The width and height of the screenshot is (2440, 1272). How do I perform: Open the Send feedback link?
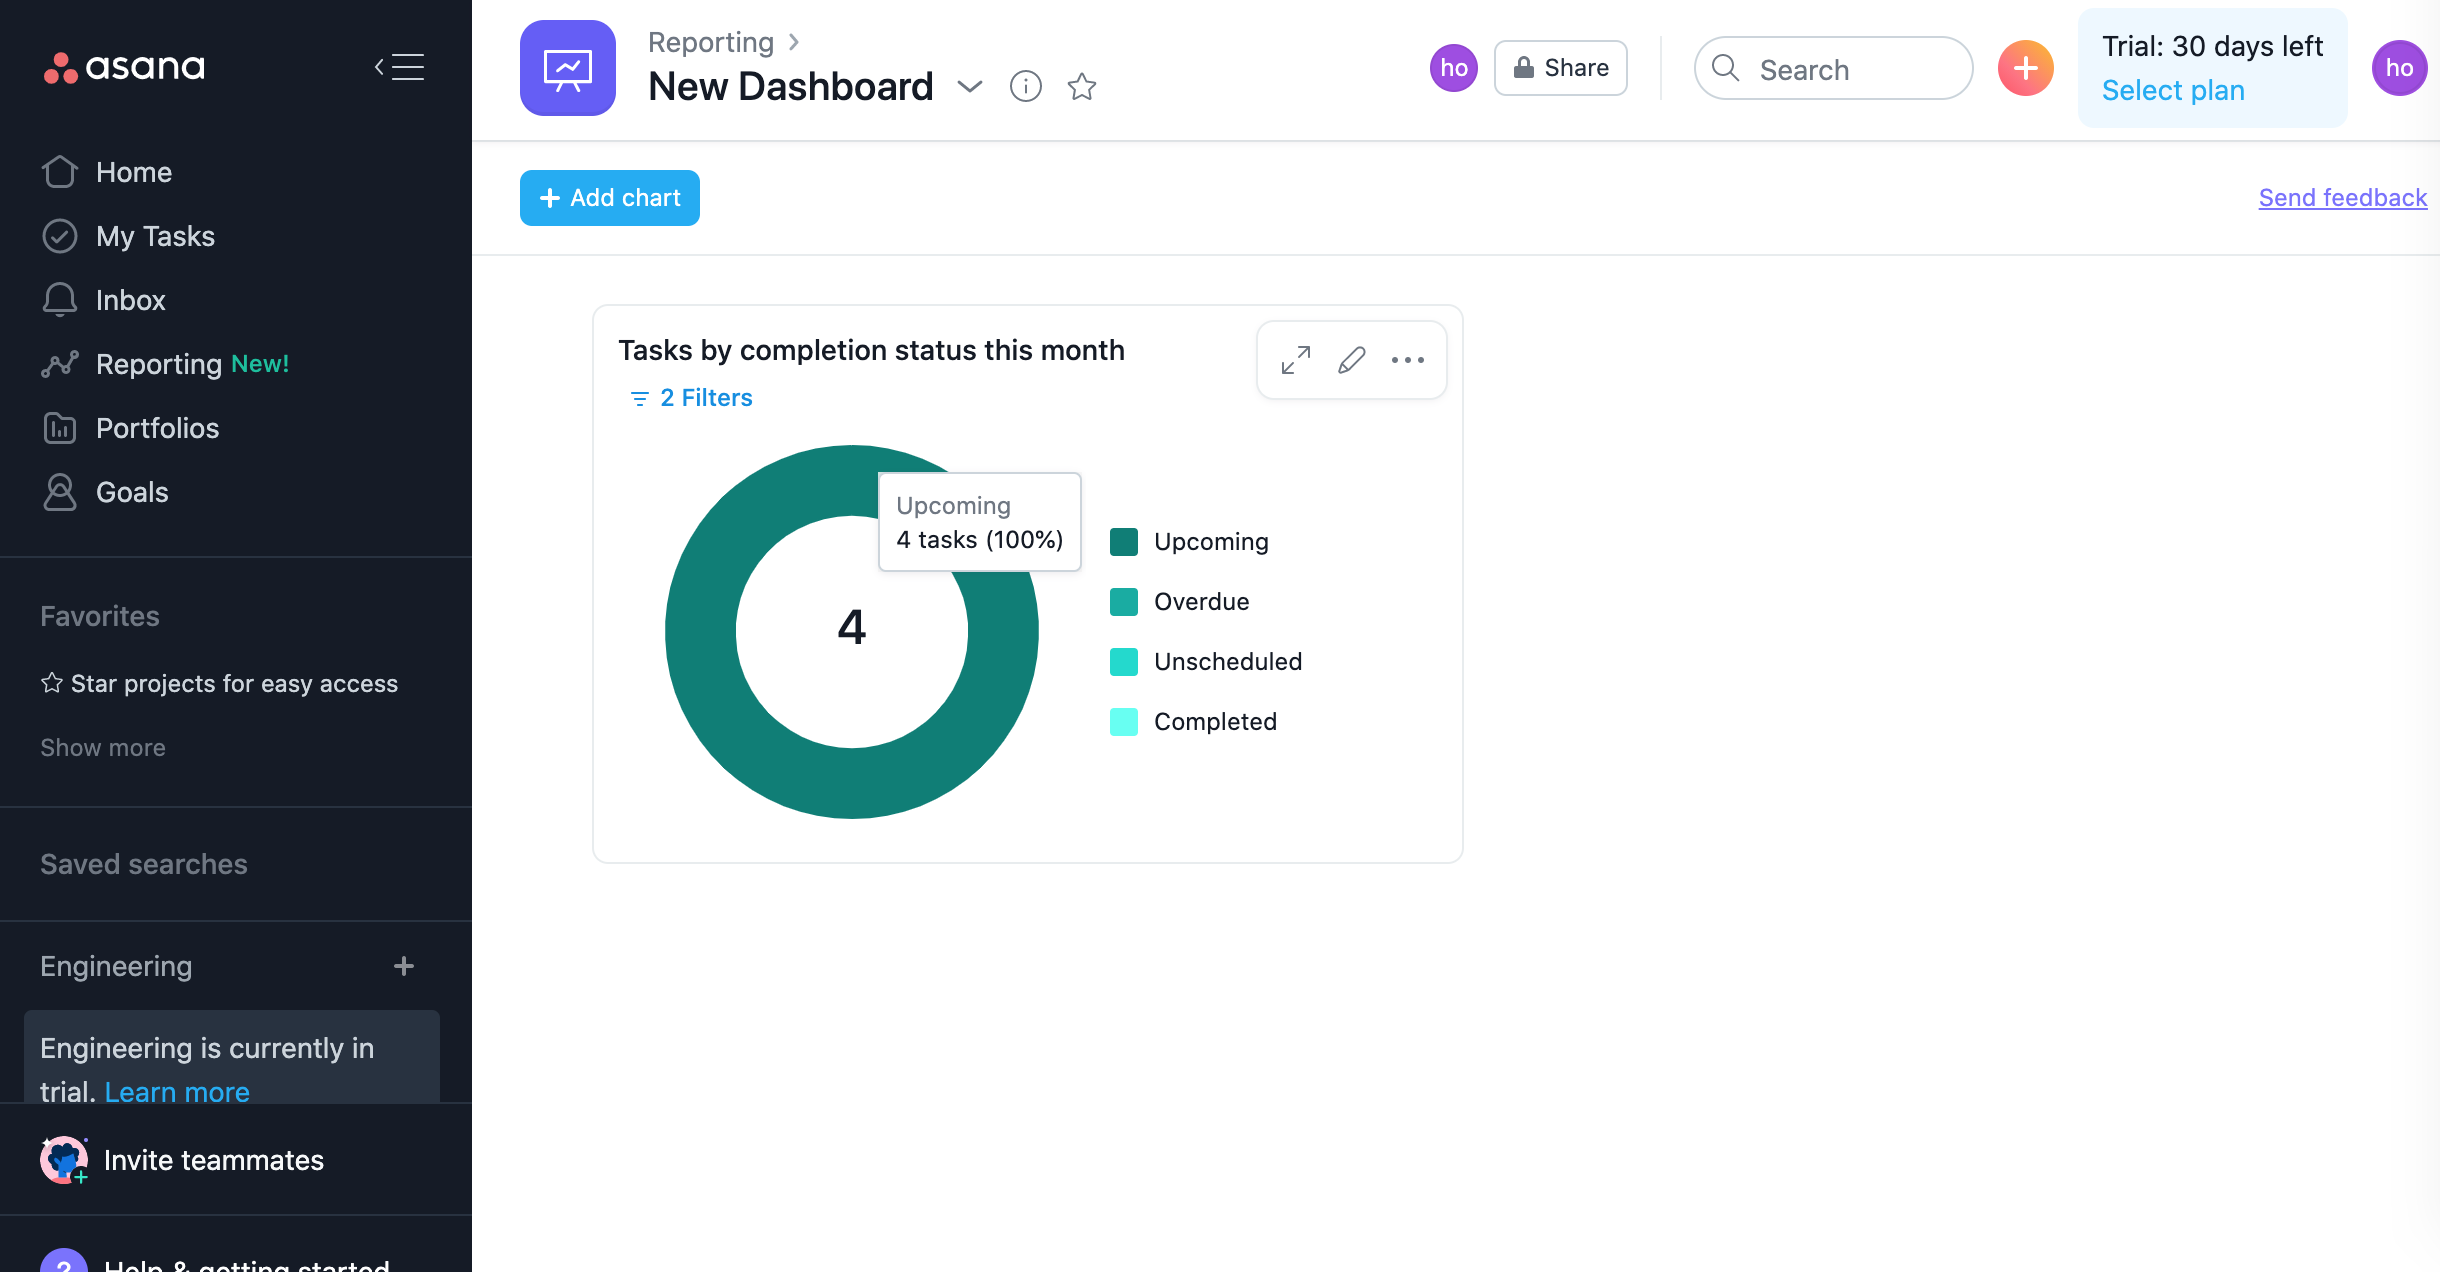pyautogui.click(x=2342, y=198)
